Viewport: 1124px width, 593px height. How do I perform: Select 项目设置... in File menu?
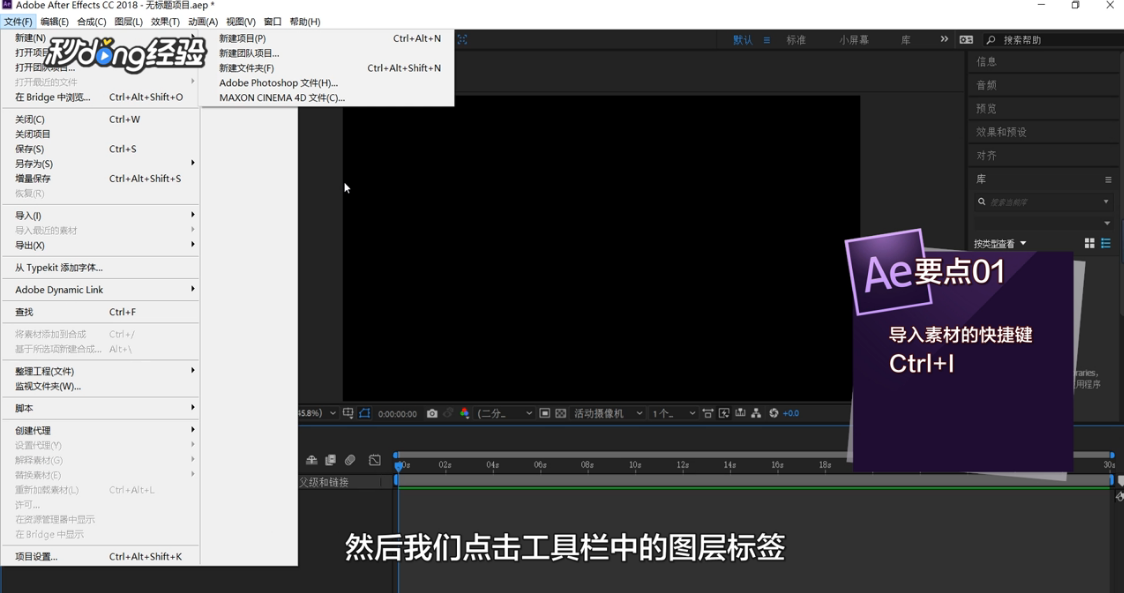[101, 556]
